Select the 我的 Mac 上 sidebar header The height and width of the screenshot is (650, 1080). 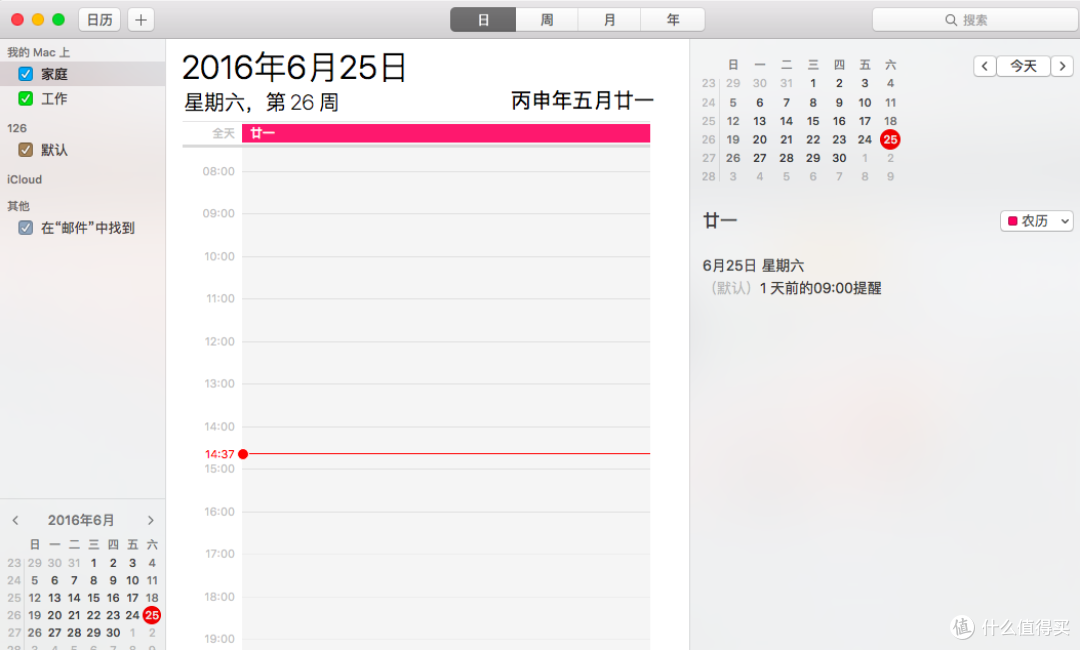(39, 52)
